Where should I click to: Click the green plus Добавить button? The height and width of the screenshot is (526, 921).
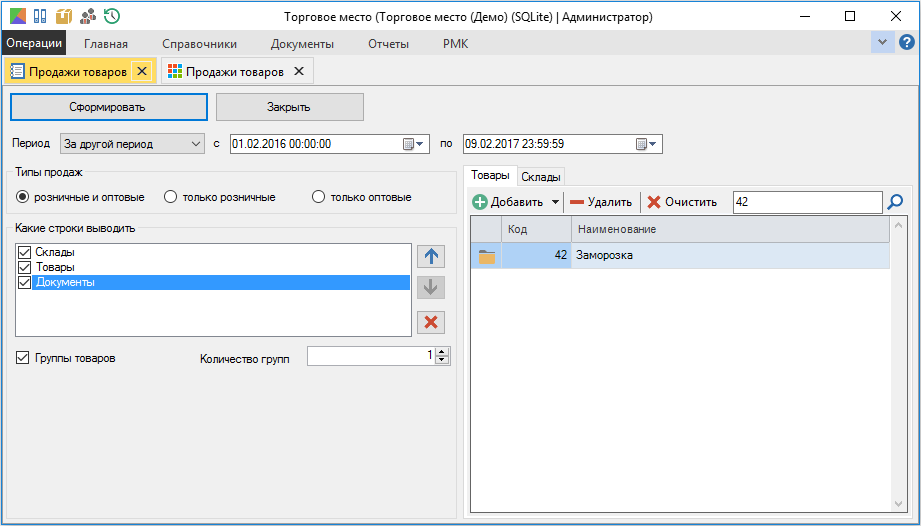[507, 202]
